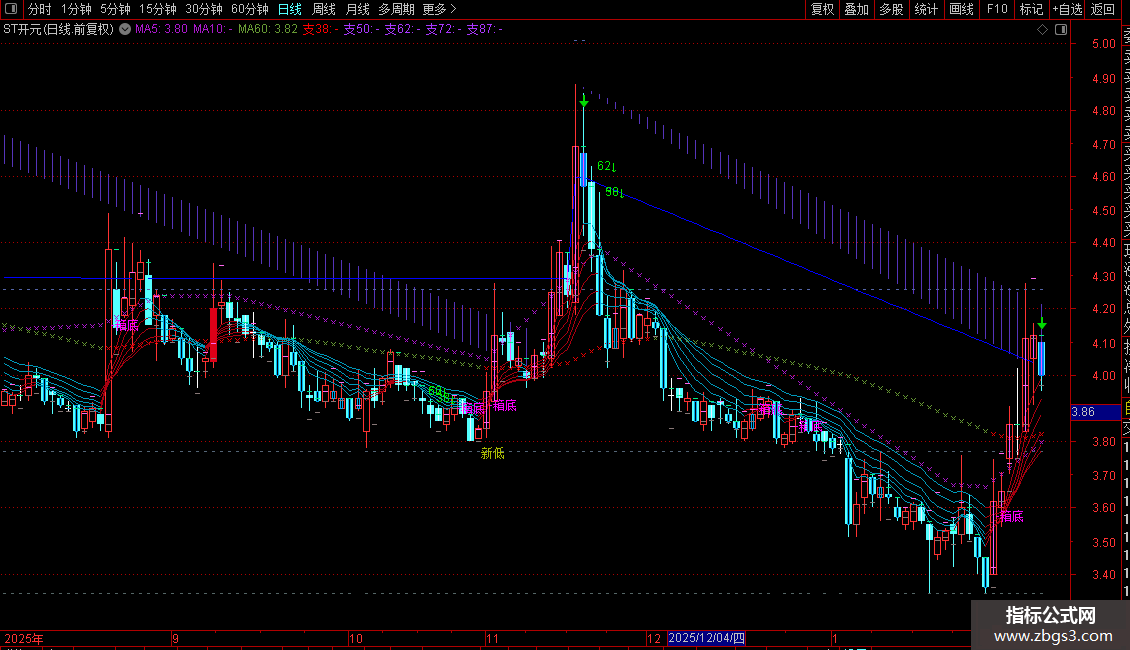
Task: Click the 支38 indicator label
Action: point(320,30)
